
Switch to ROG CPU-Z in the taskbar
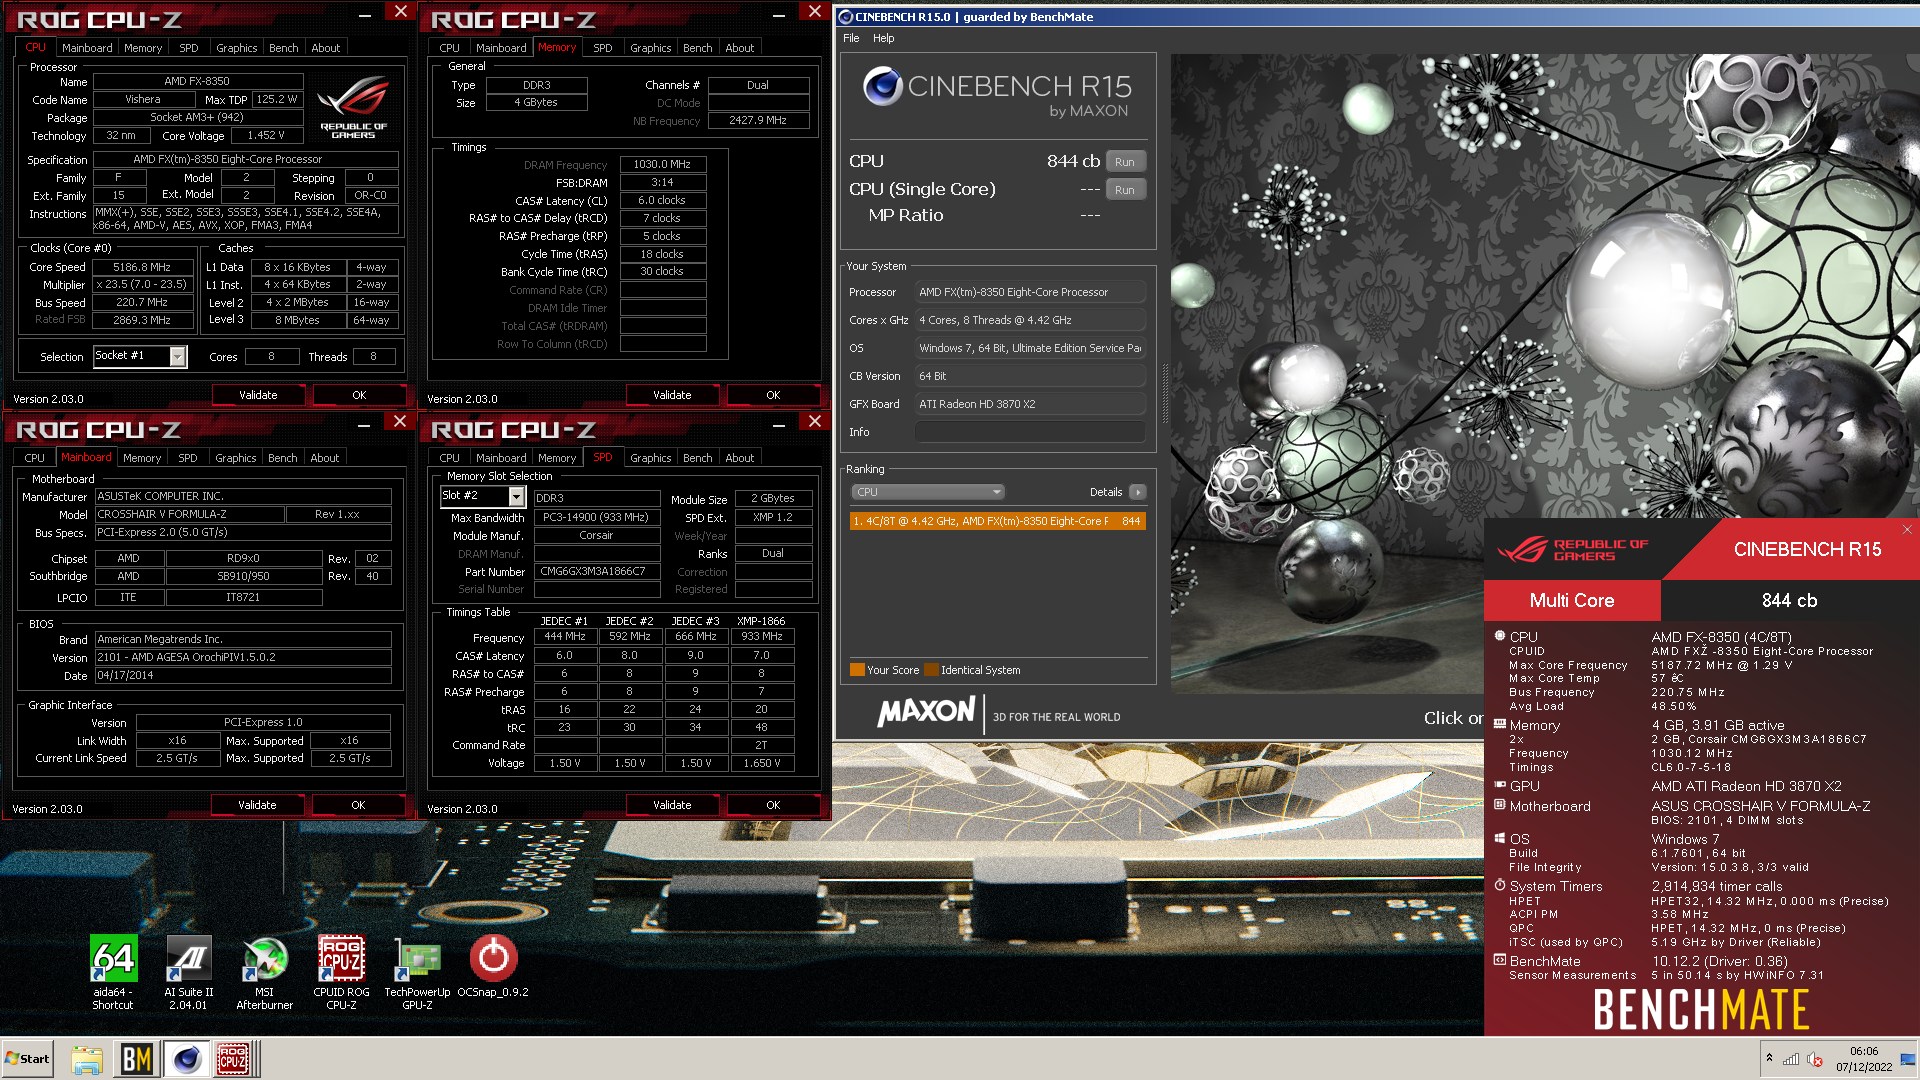pos(235,1059)
